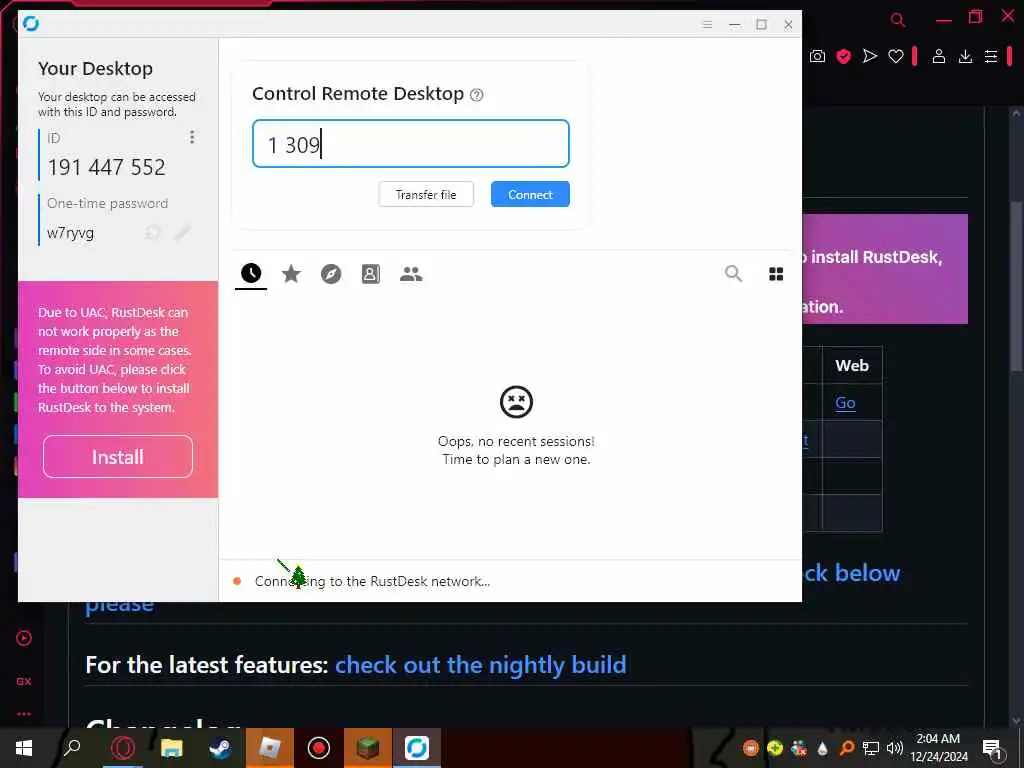Select the Recent sessions clock tab

(x=251, y=274)
